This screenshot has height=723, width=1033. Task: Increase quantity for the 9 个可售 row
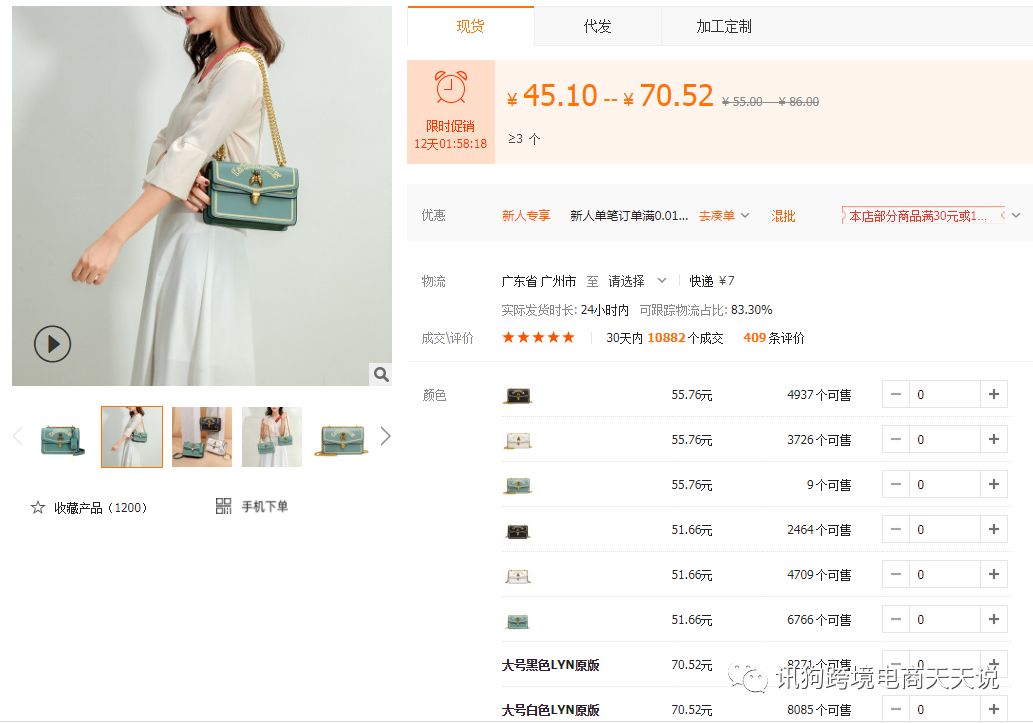pos(993,484)
